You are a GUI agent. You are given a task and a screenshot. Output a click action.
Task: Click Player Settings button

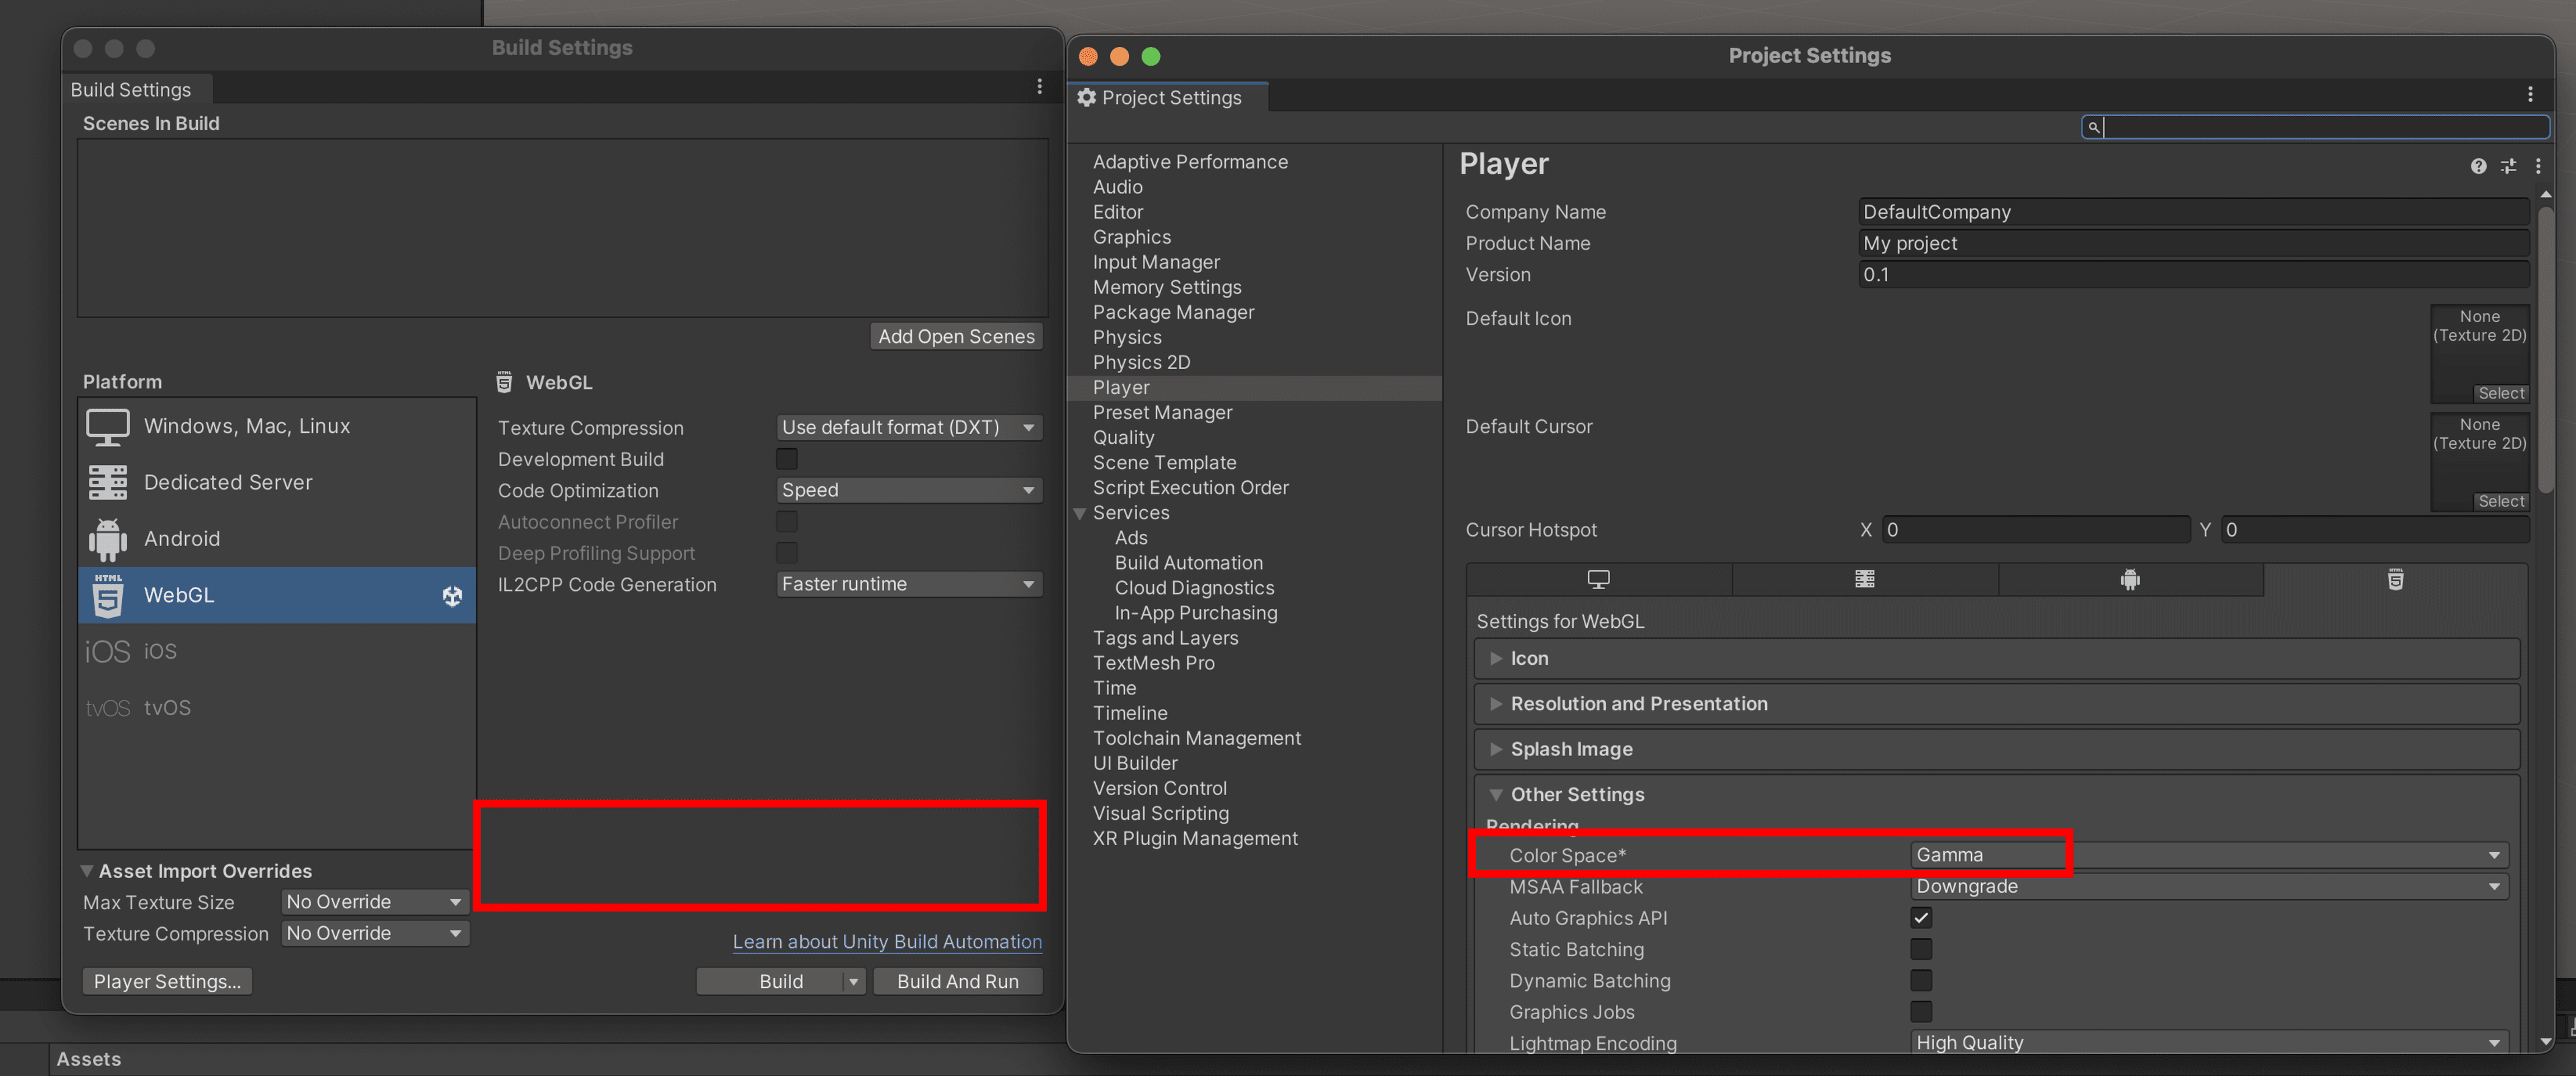[x=167, y=982]
